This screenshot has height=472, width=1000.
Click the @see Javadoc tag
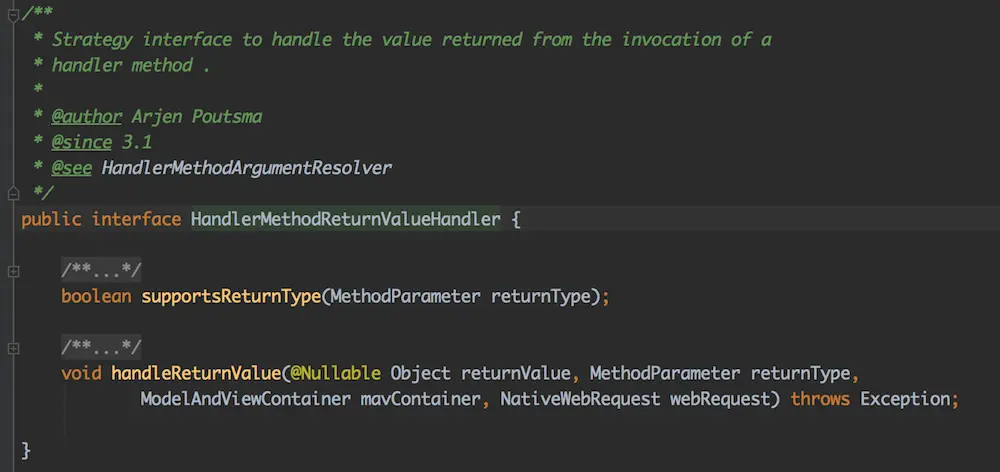(71, 168)
